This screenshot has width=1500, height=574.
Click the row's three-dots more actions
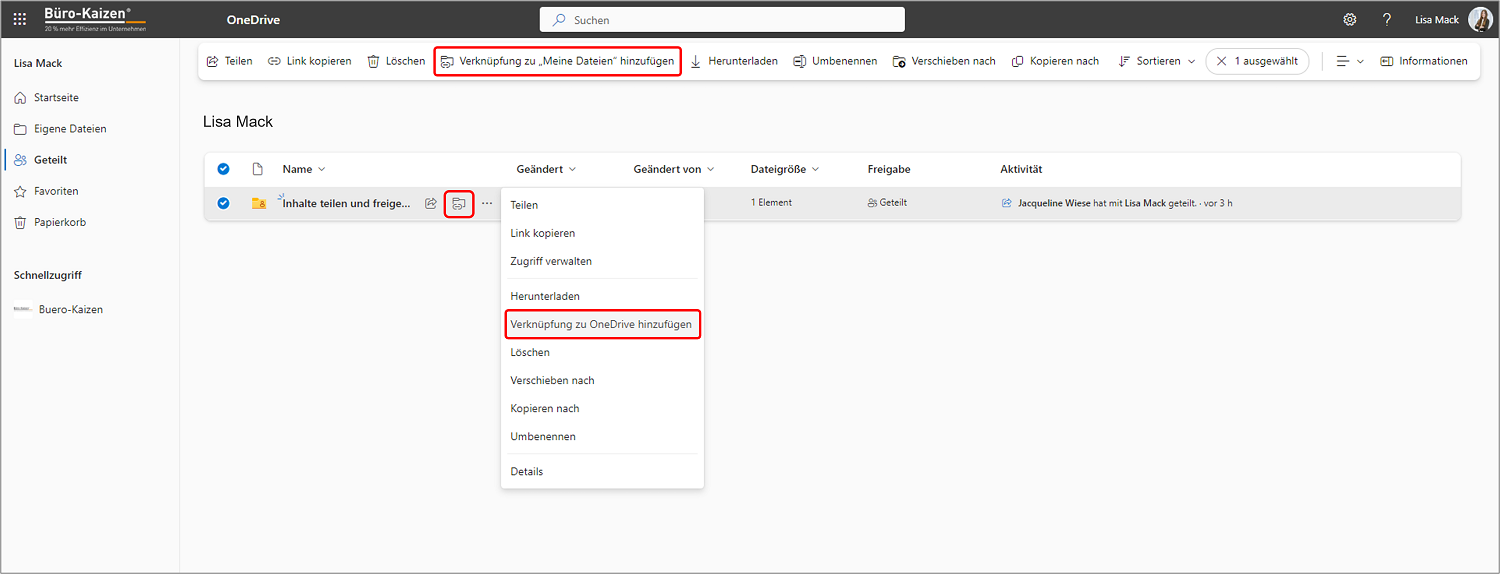click(x=487, y=203)
